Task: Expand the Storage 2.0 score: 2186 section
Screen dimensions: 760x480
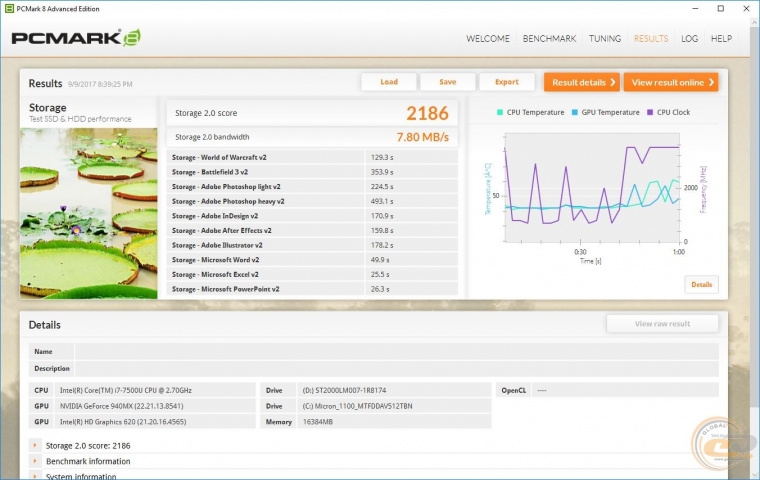Action: tap(35, 445)
